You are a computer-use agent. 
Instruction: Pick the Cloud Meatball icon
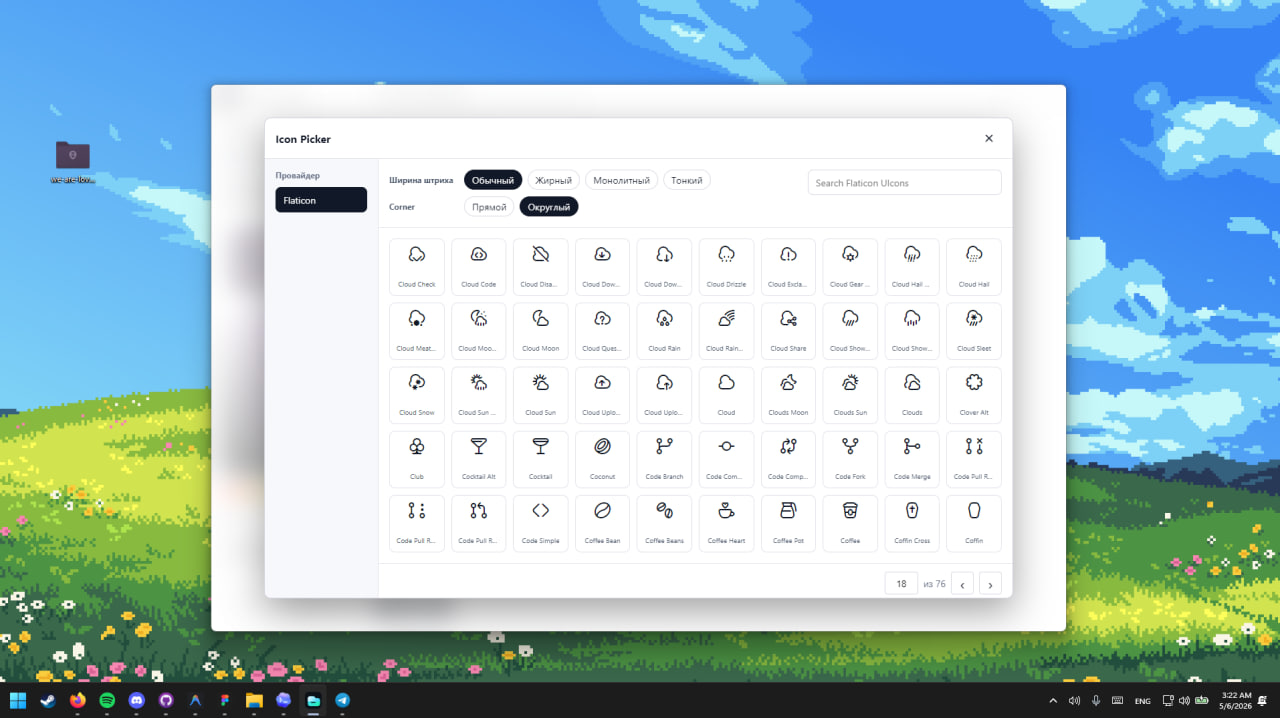(416, 330)
